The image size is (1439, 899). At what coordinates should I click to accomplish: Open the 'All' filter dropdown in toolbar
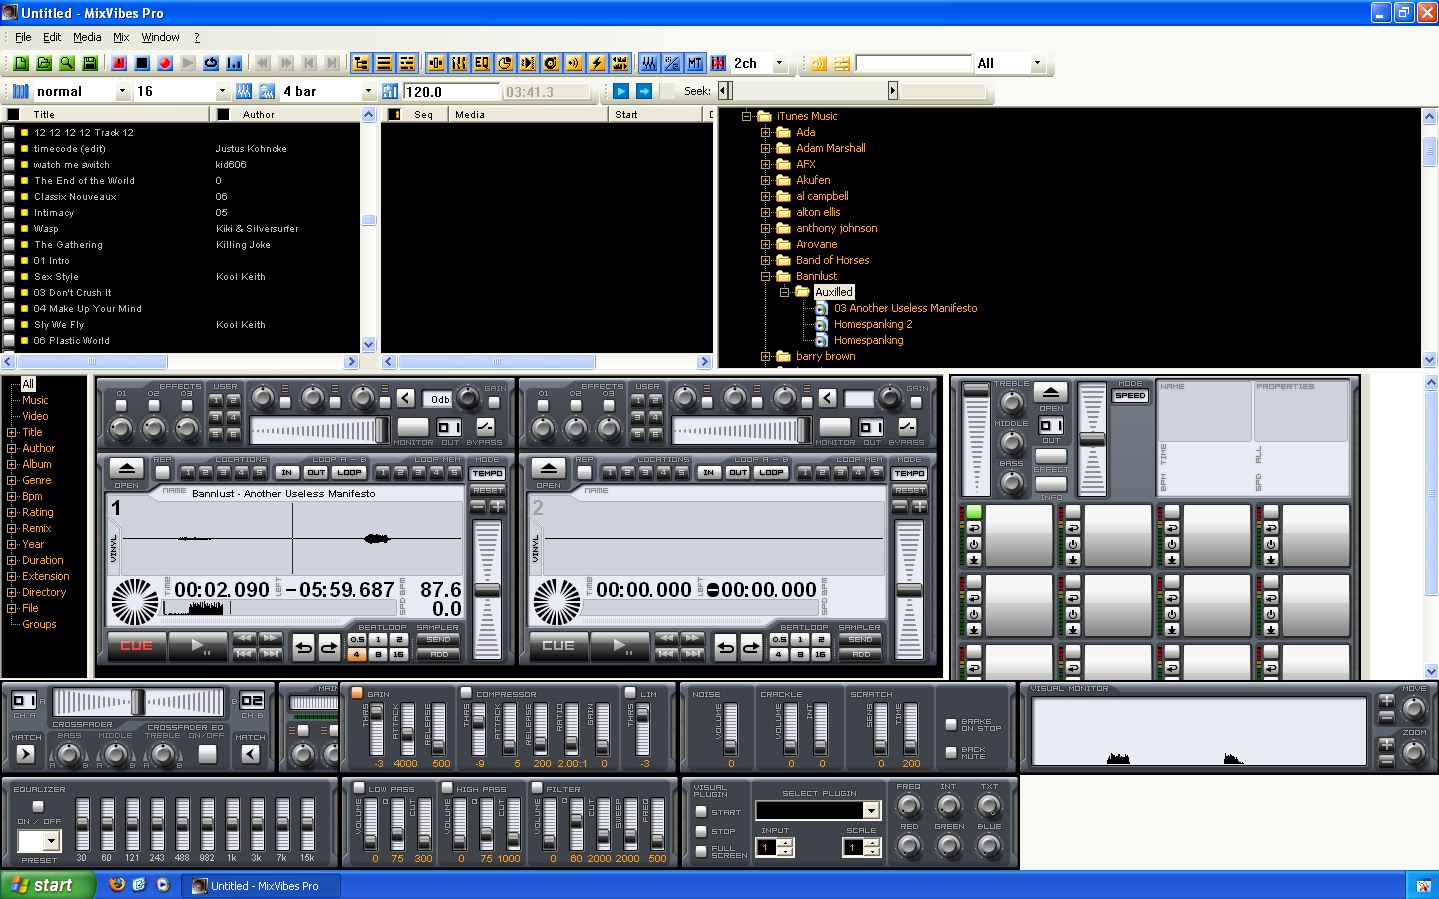(x=1037, y=63)
